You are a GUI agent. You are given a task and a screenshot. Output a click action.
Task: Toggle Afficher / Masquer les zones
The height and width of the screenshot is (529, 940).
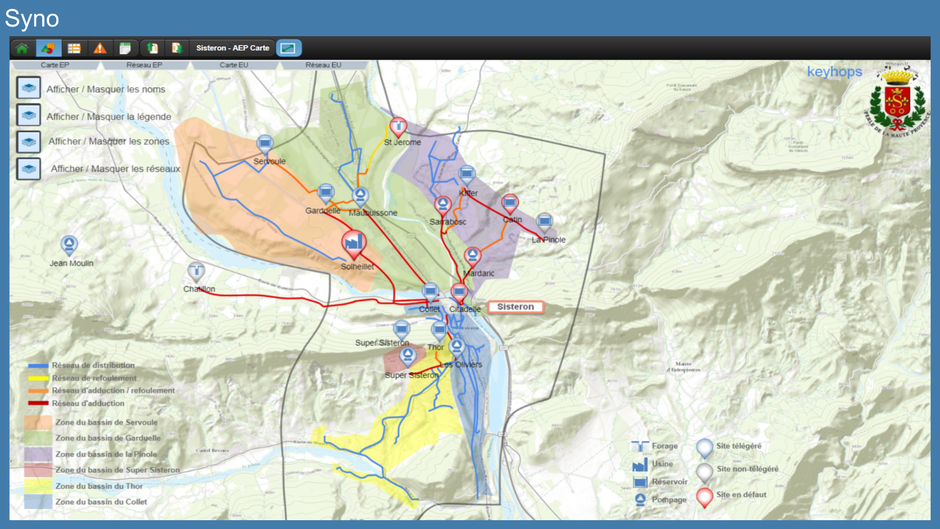(29, 142)
